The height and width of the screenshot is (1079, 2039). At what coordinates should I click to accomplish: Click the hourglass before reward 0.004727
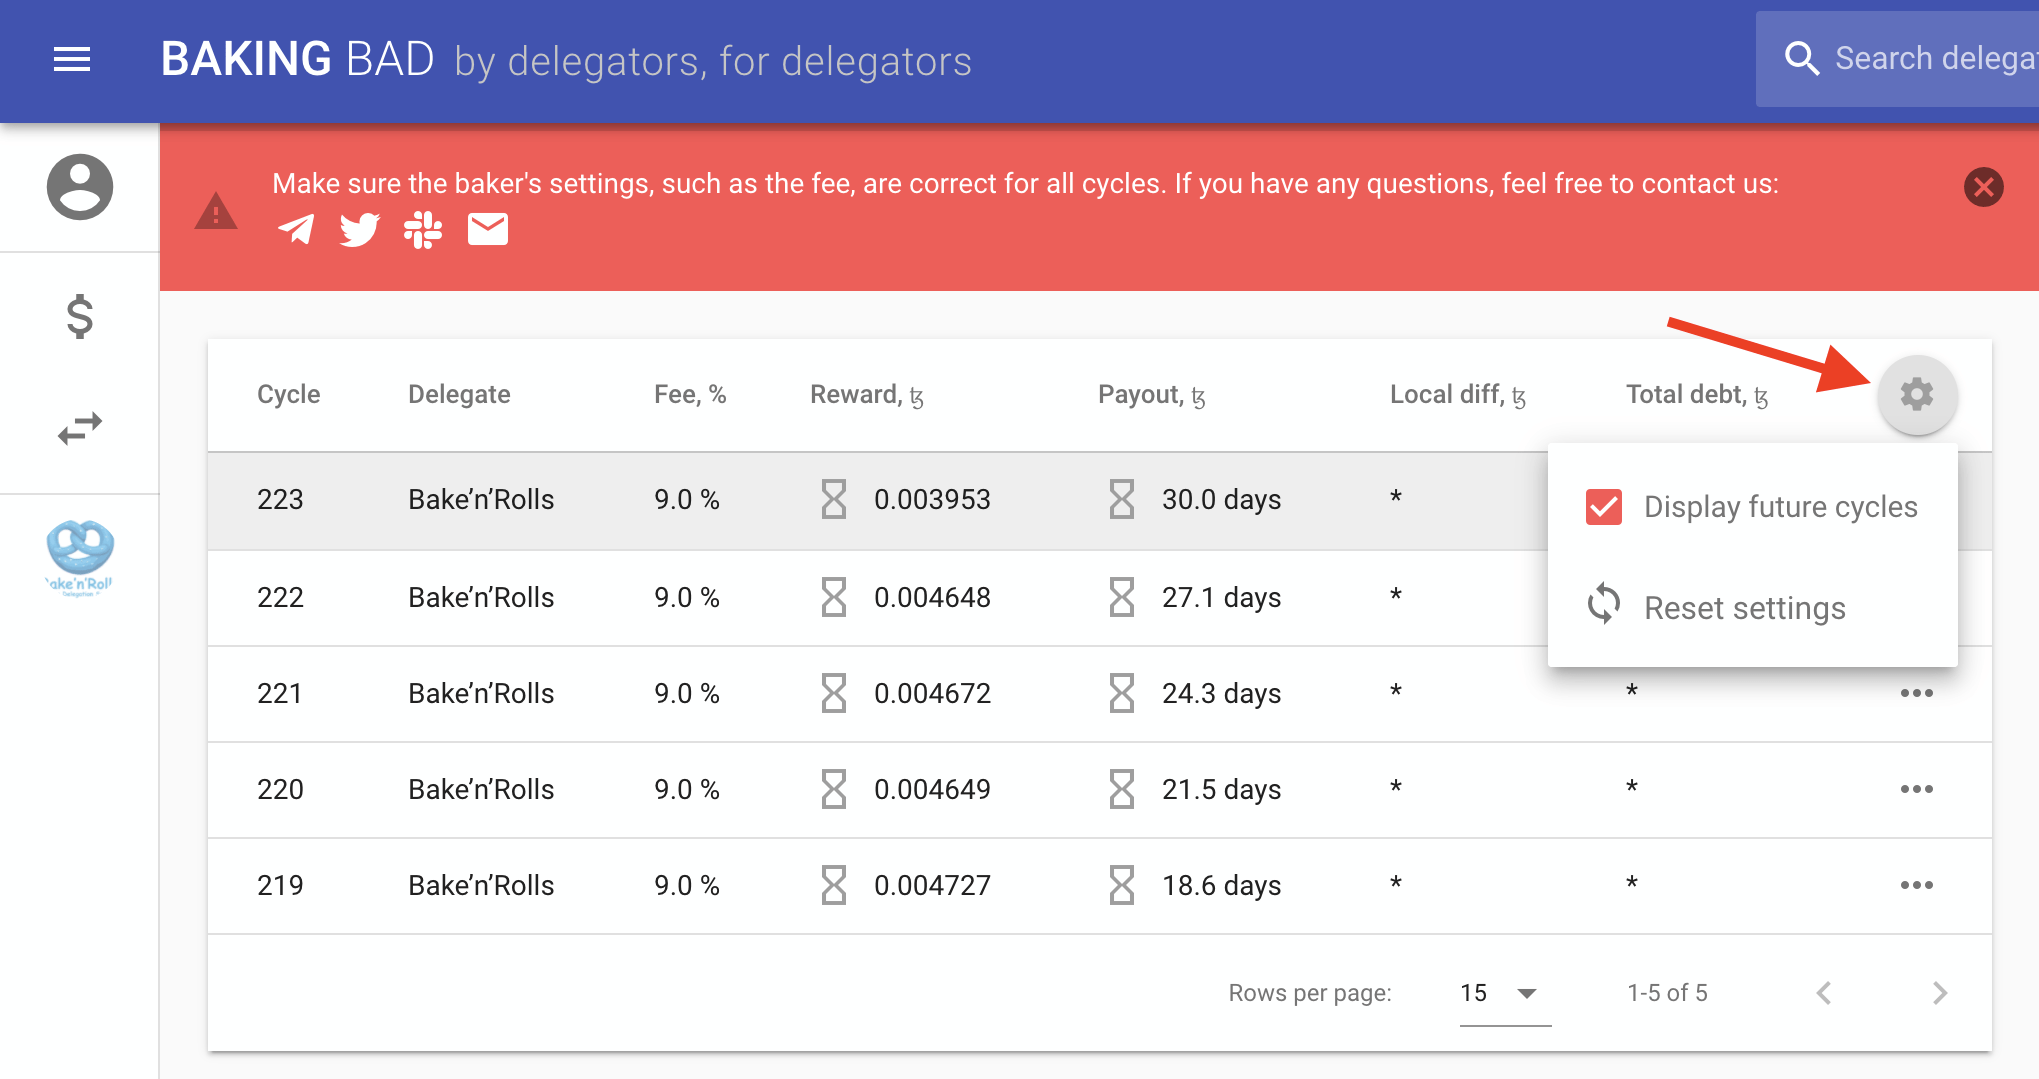(834, 885)
